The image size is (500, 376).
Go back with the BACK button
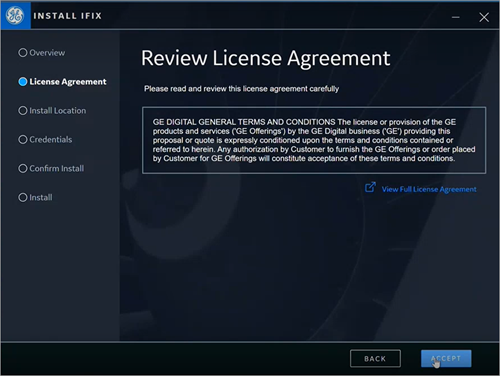[x=375, y=359]
